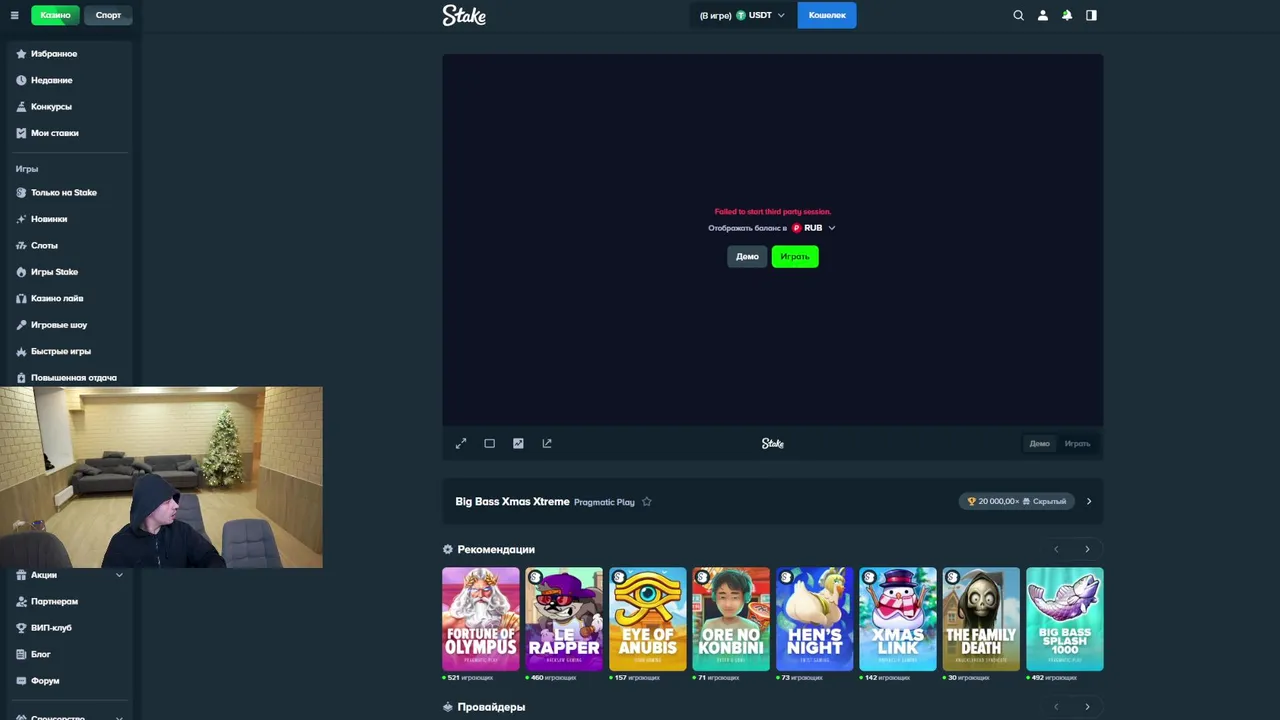
Task: Go to previous Провайдеры list
Action: tap(1056, 707)
